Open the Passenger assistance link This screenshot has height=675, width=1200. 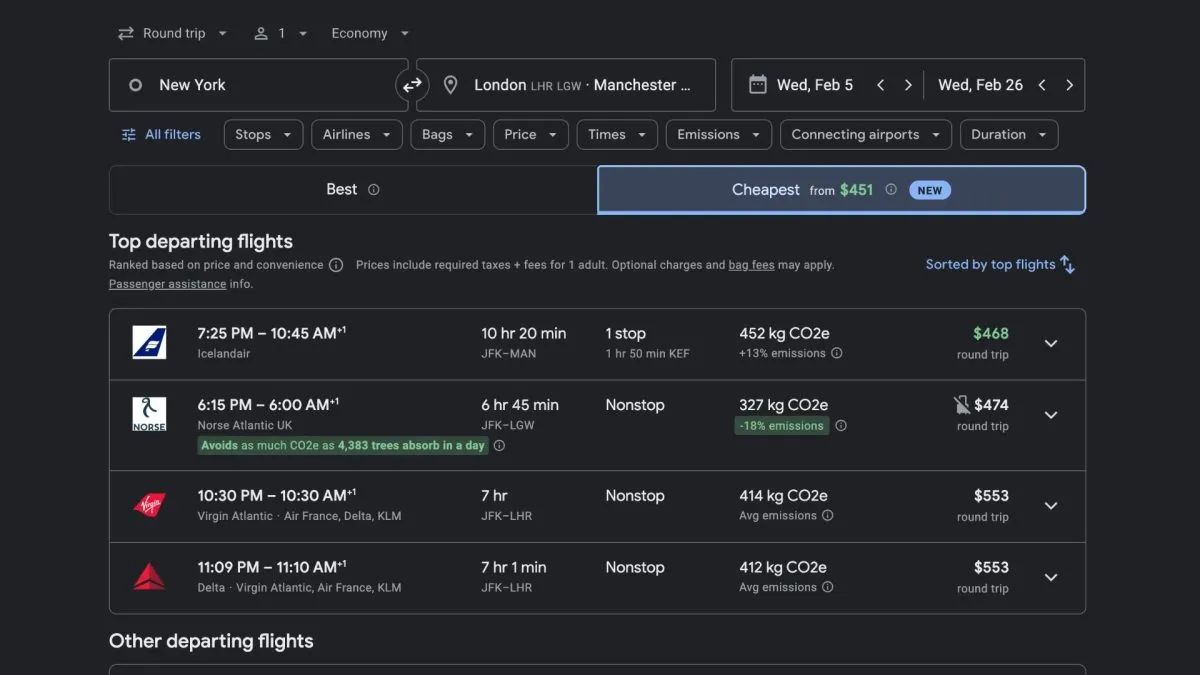click(x=167, y=284)
